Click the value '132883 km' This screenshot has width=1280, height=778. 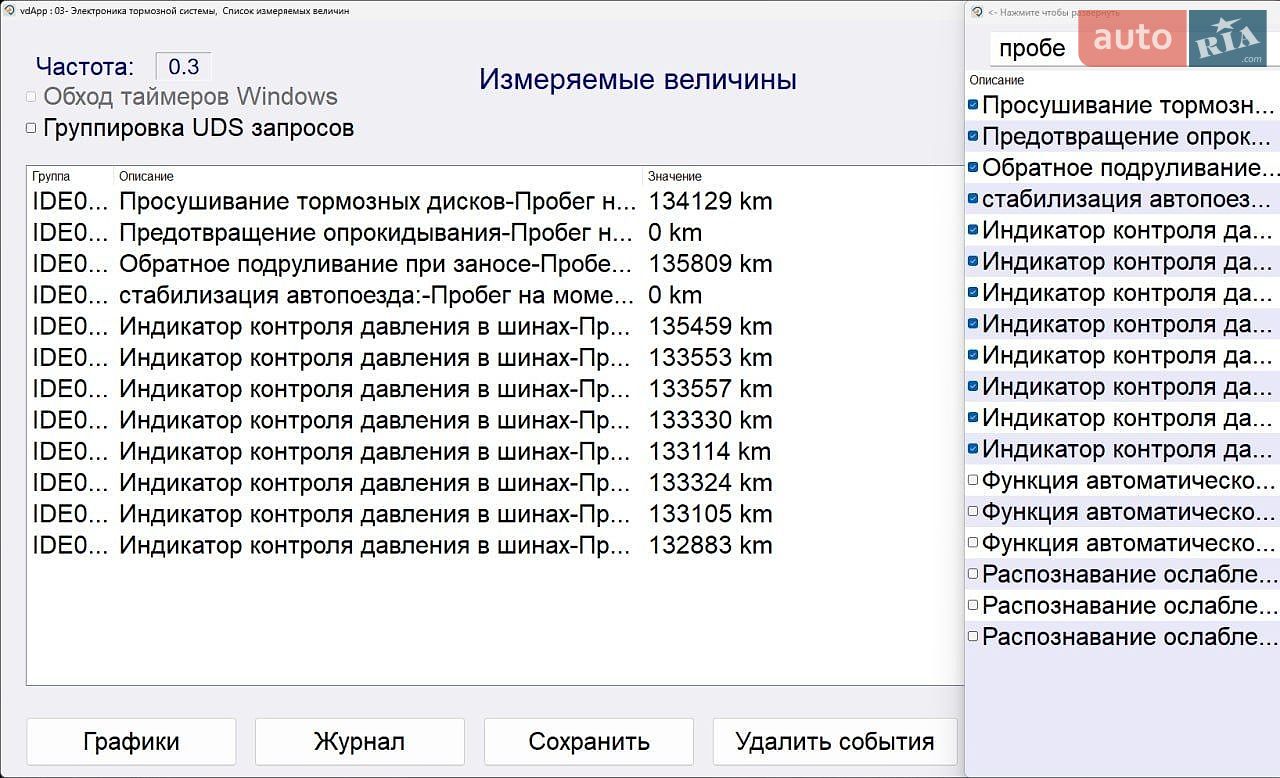pyautogui.click(x=710, y=545)
